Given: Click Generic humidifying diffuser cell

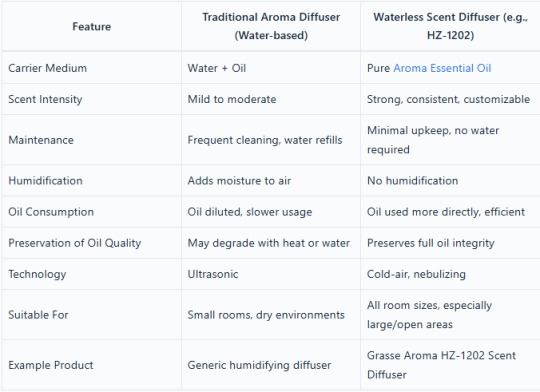Looking at the screenshot, I should (x=259, y=365).
